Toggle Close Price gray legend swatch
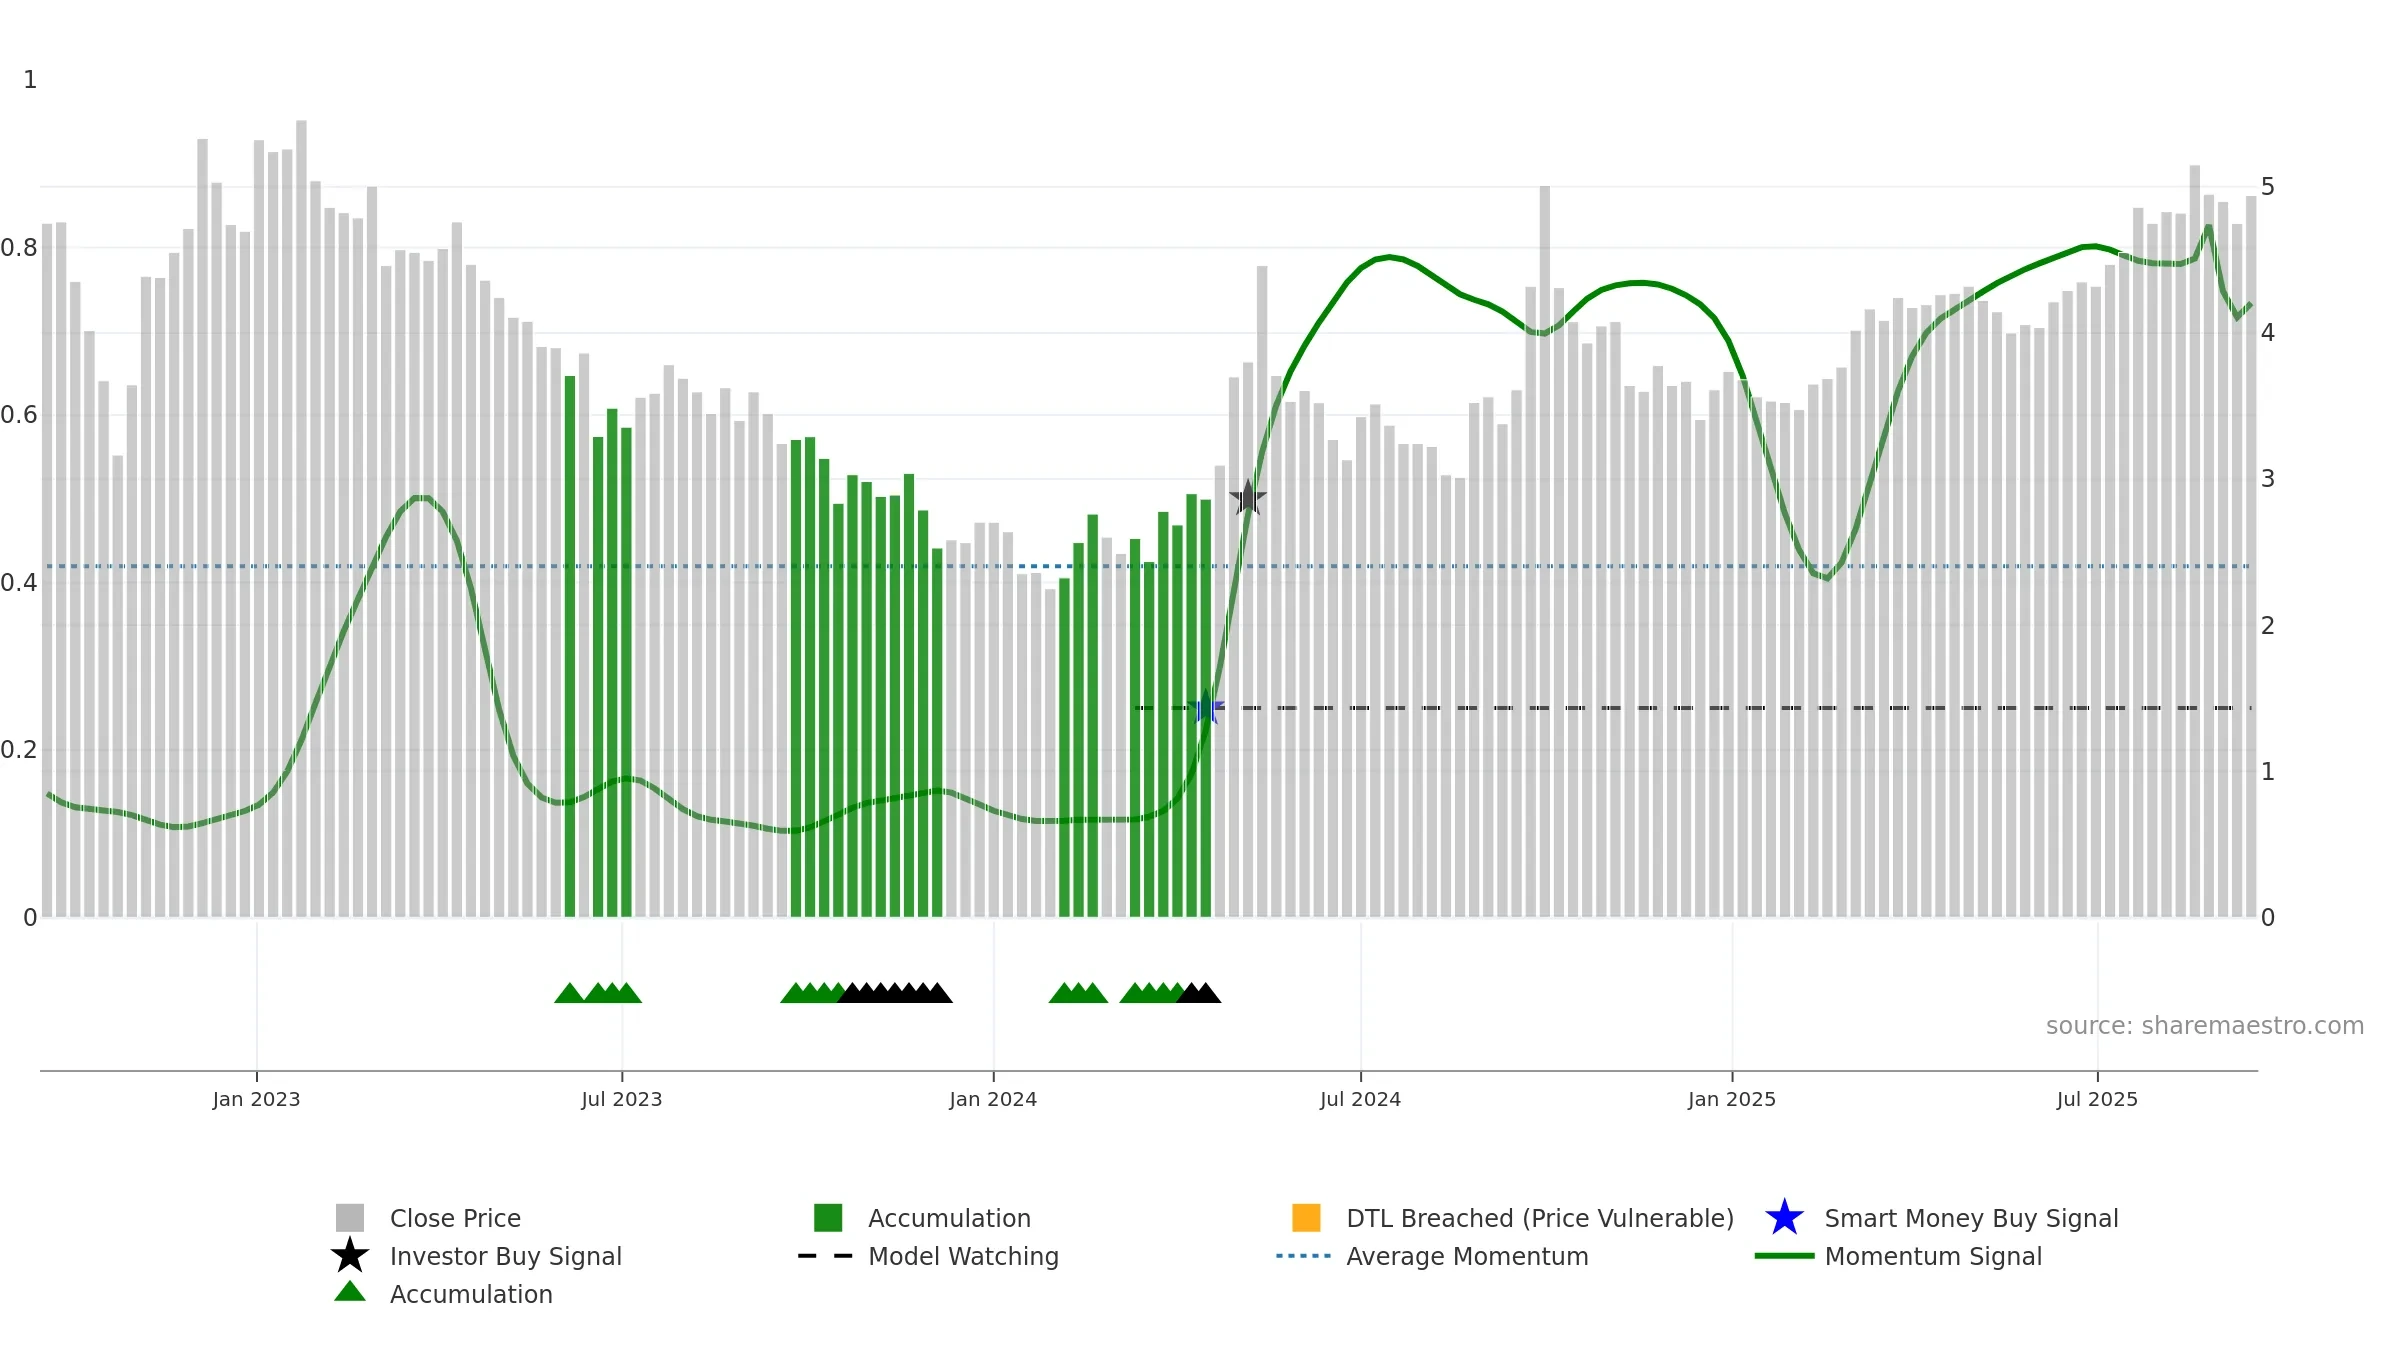This screenshot has width=2400, height=1350. (x=350, y=1218)
